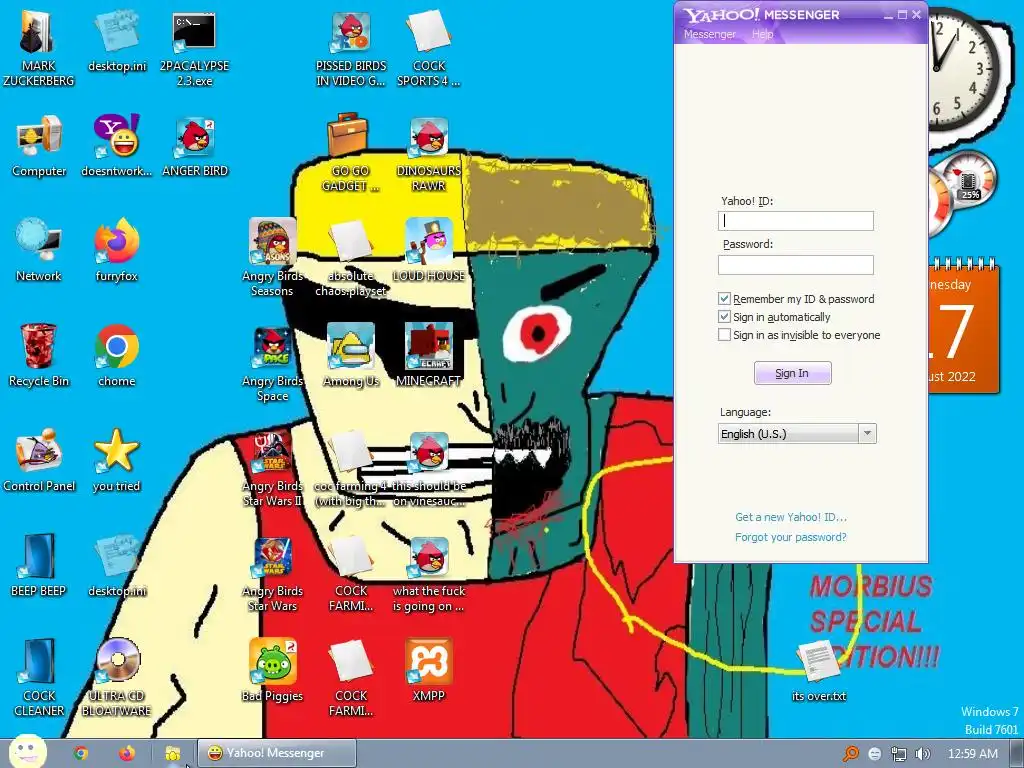Click the Start button on taskbar
This screenshot has width=1024, height=768.
27,752
